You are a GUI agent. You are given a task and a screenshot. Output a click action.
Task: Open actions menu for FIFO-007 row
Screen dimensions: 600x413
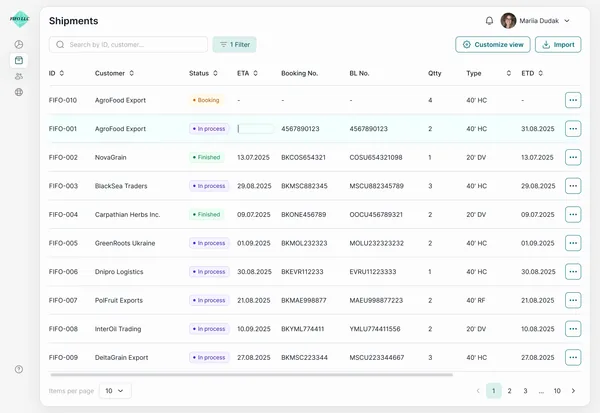point(573,300)
